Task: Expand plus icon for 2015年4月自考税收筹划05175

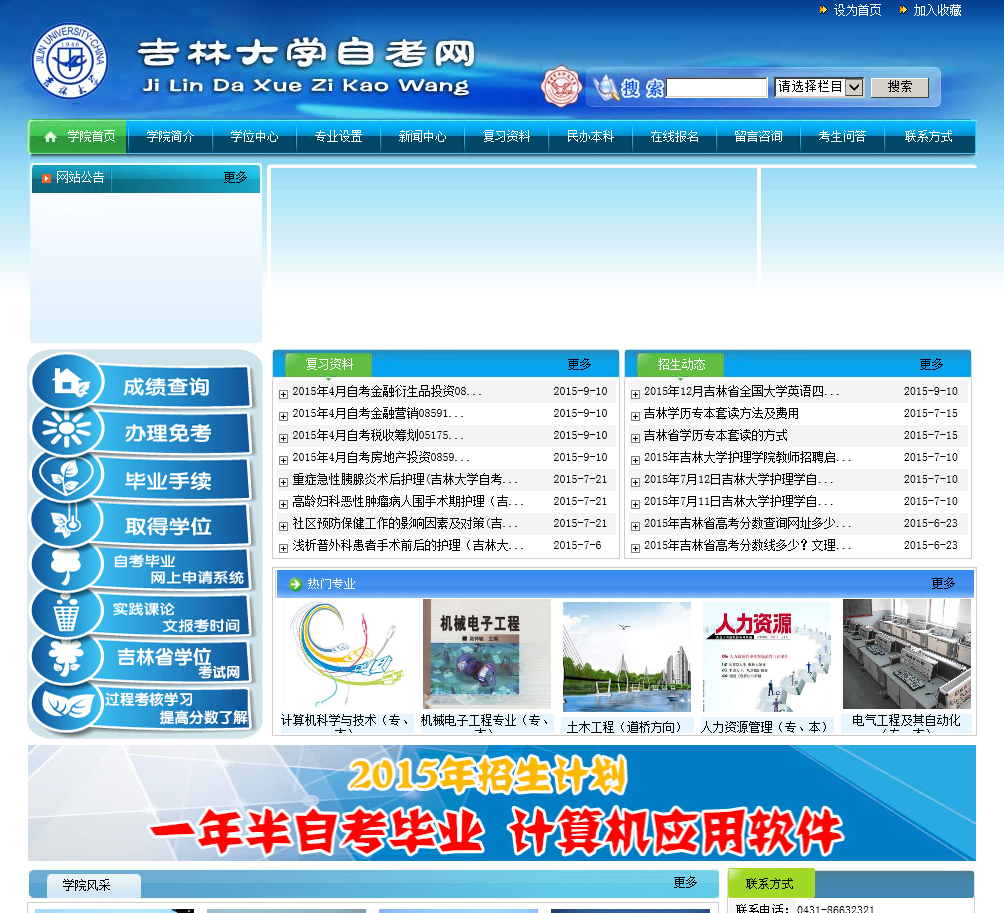Action: 283,439
